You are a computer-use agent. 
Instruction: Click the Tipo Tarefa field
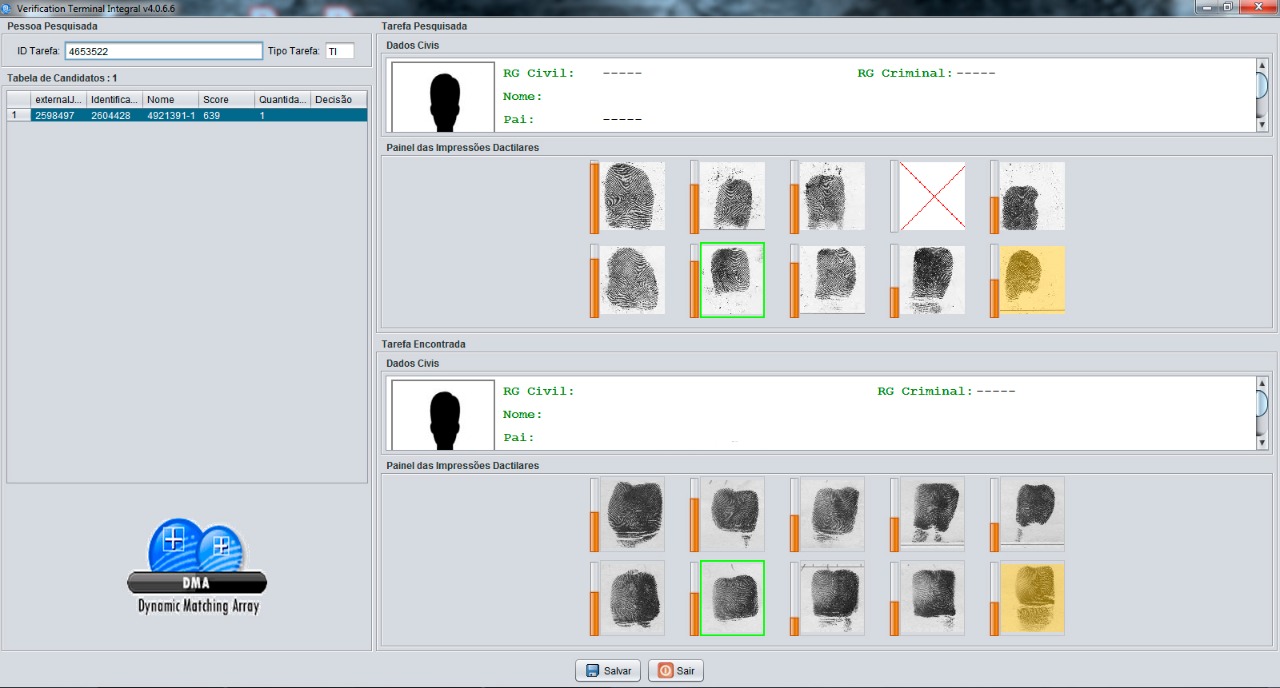[x=339, y=51]
